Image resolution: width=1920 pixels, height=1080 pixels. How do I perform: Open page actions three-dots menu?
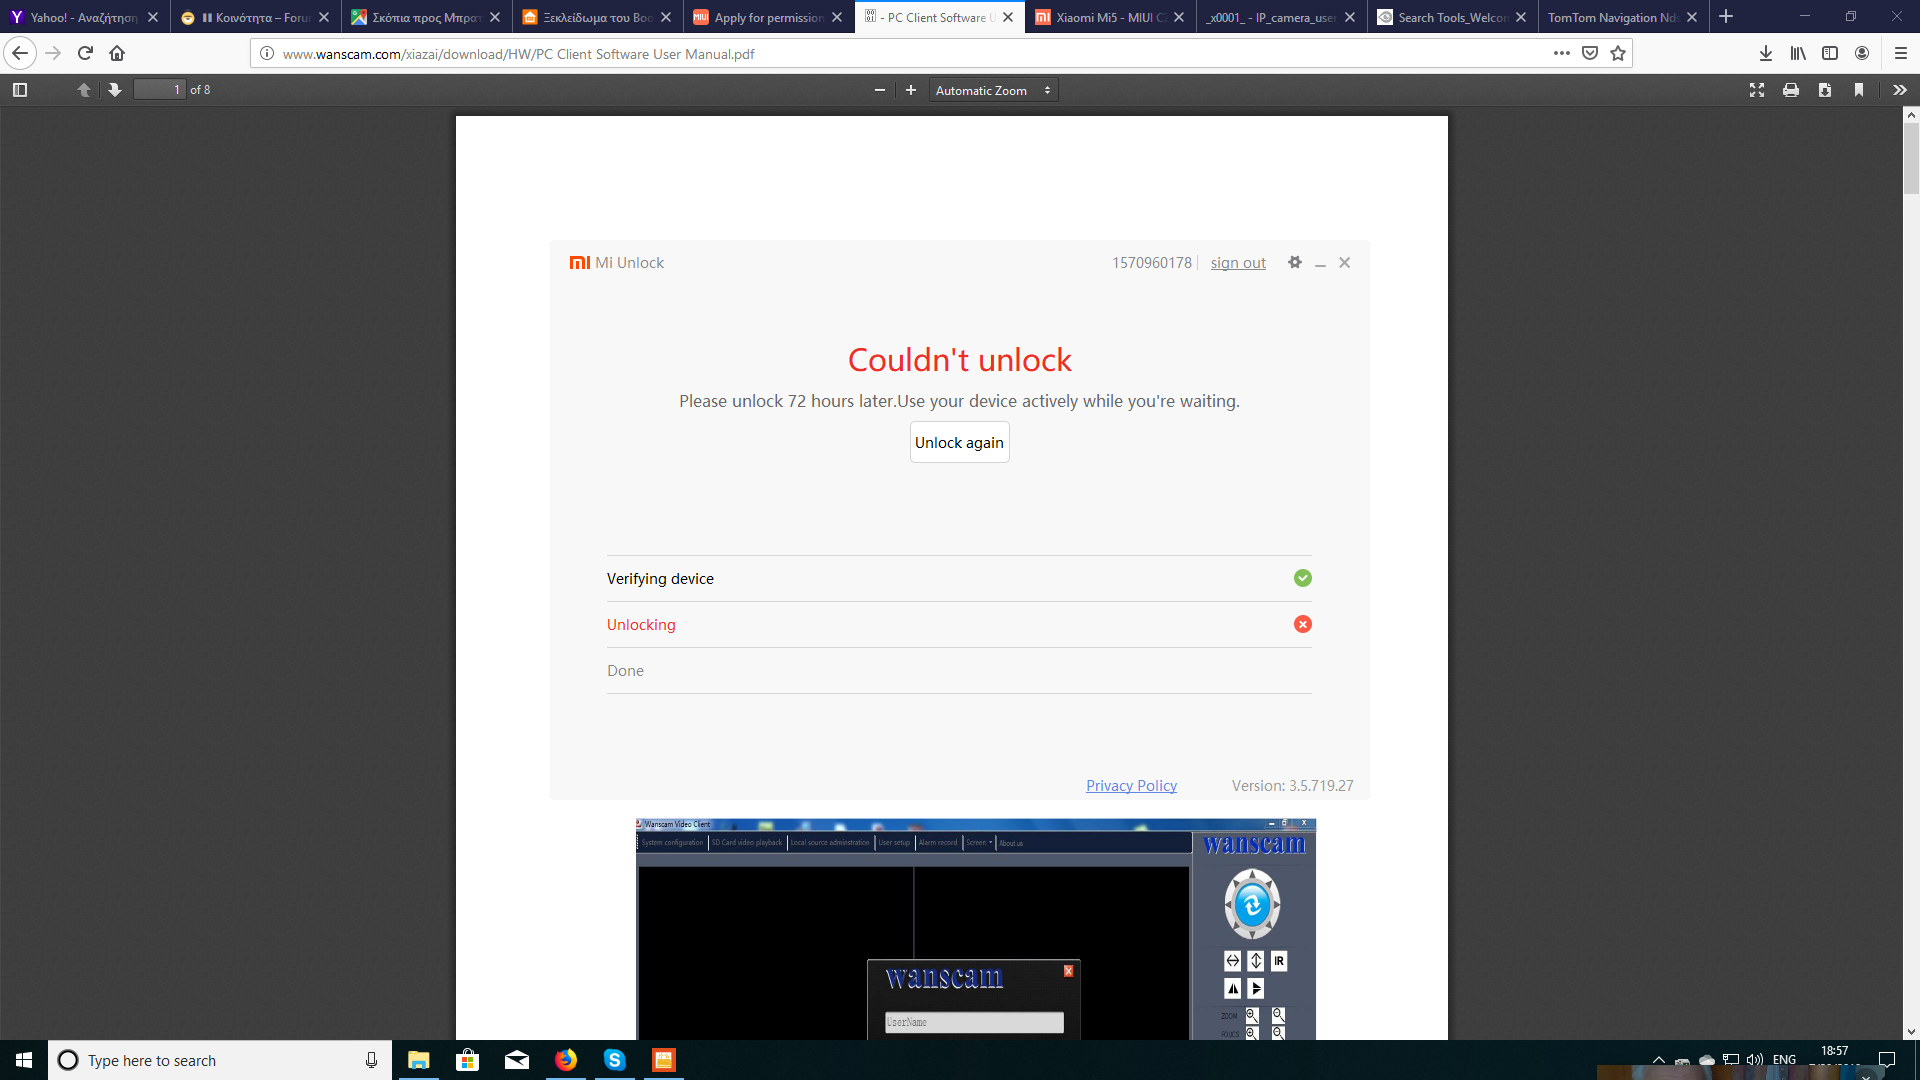click(1561, 54)
